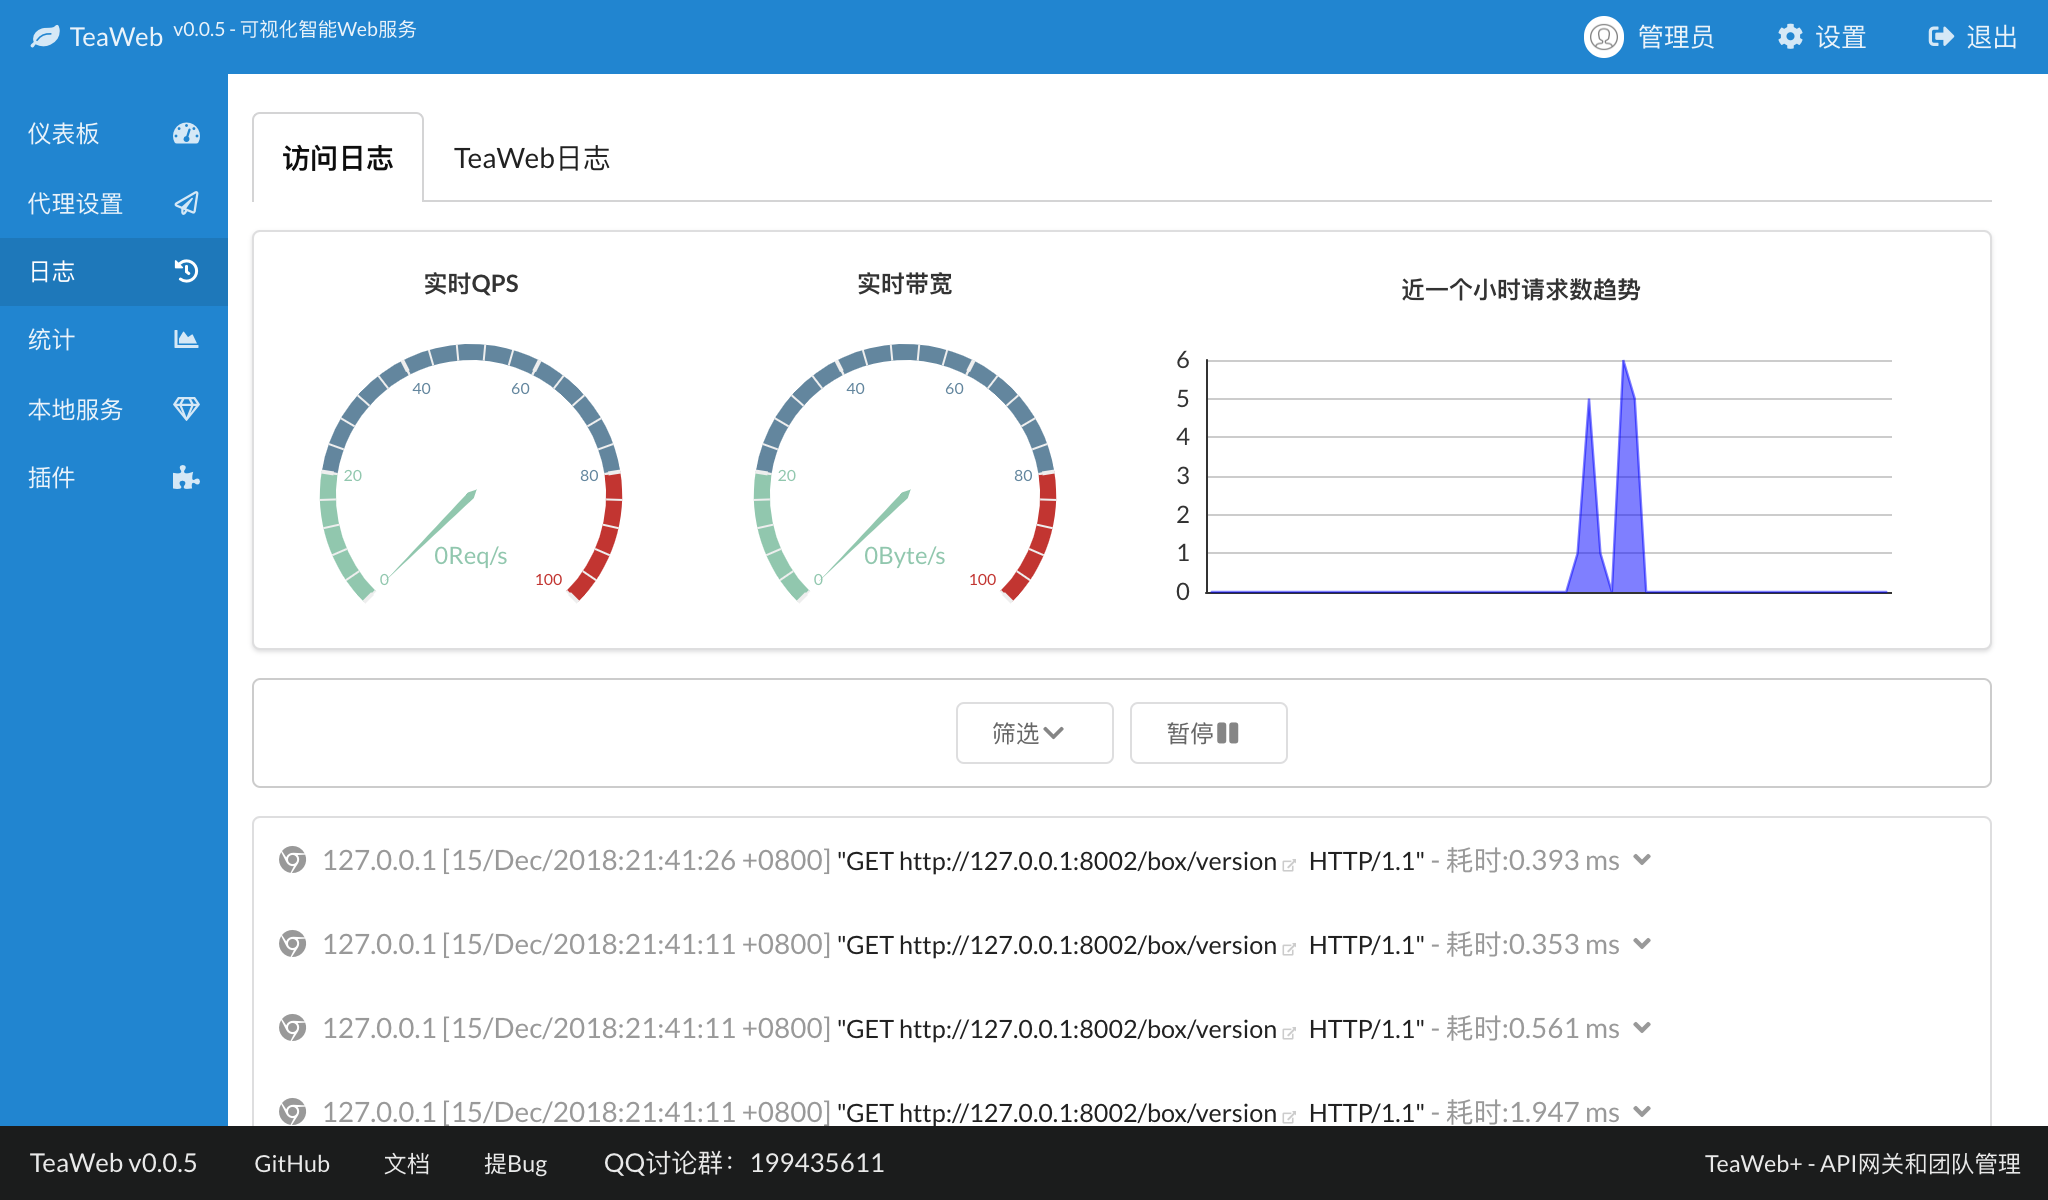Open 代理设置 in the sidebar
This screenshot has width=2048, height=1200.
pyautogui.click(x=114, y=203)
